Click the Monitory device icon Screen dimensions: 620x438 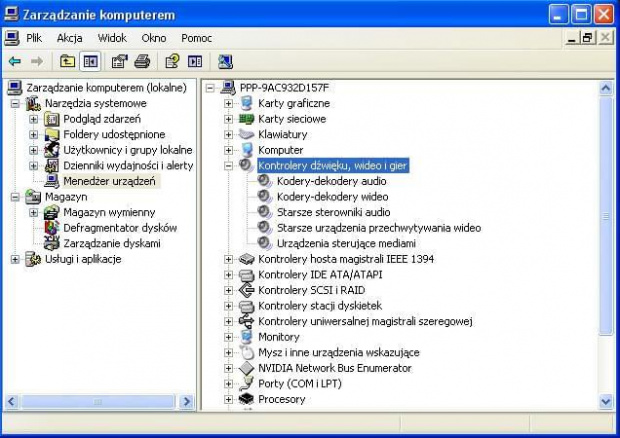(246, 337)
